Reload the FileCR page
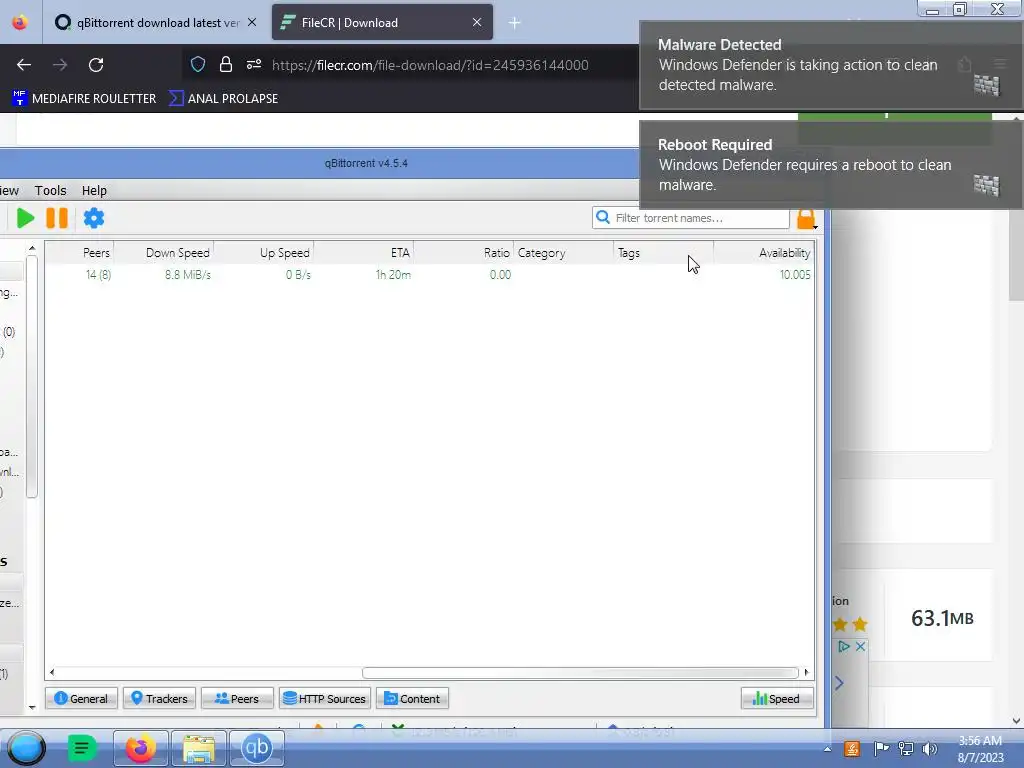This screenshot has height=768, width=1024. 96,65
